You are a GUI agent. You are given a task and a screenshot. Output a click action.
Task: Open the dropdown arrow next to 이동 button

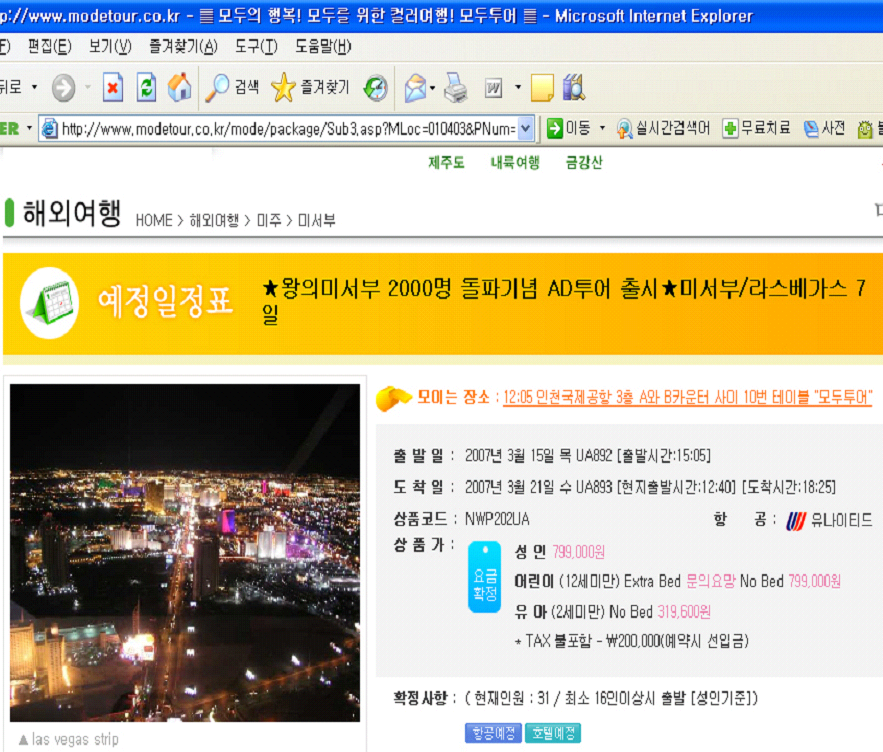(602, 129)
